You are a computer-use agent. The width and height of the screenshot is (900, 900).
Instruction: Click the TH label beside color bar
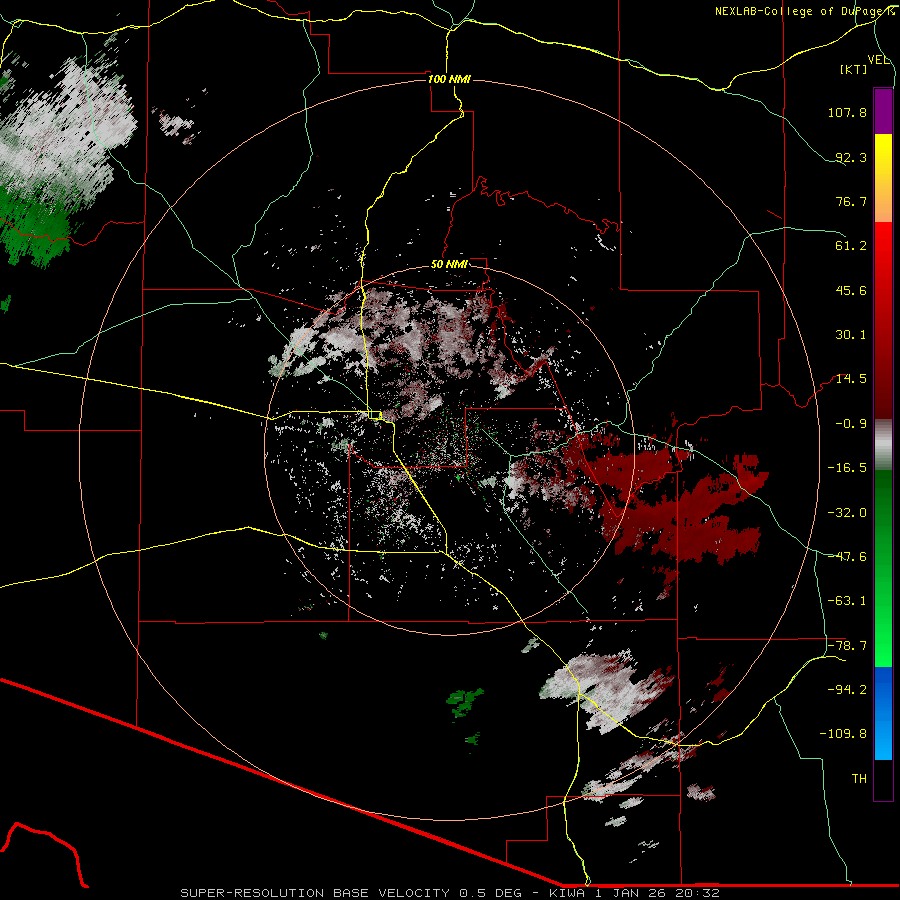click(x=859, y=779)
